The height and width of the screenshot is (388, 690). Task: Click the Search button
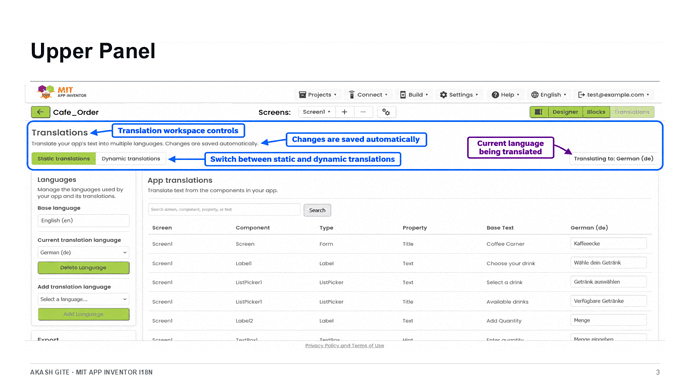tap(317, 210)
